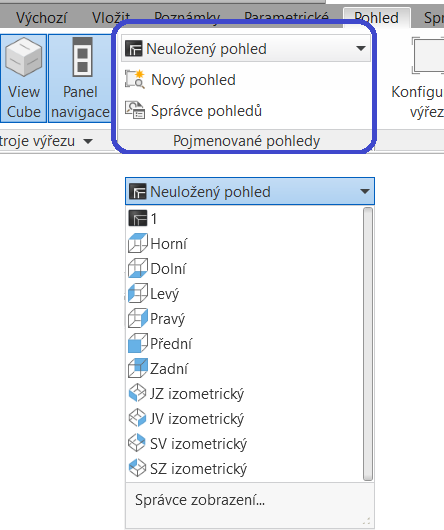Screen dimensions: 444x530
Task: Collapse the open Neuložený pohled list arrow
Action: 365,191
